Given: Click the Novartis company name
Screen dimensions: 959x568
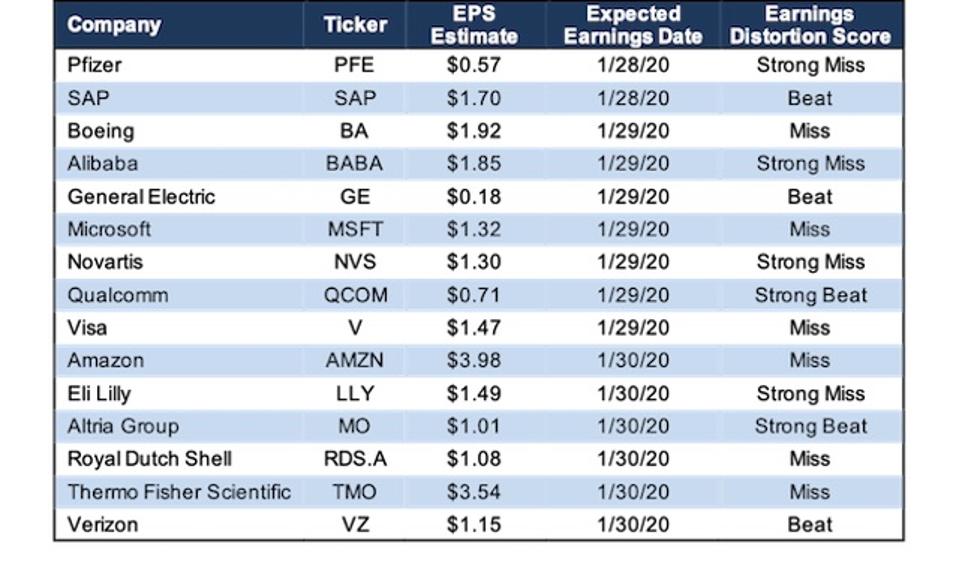Looking at the screenshot, I should pos(105,262).
